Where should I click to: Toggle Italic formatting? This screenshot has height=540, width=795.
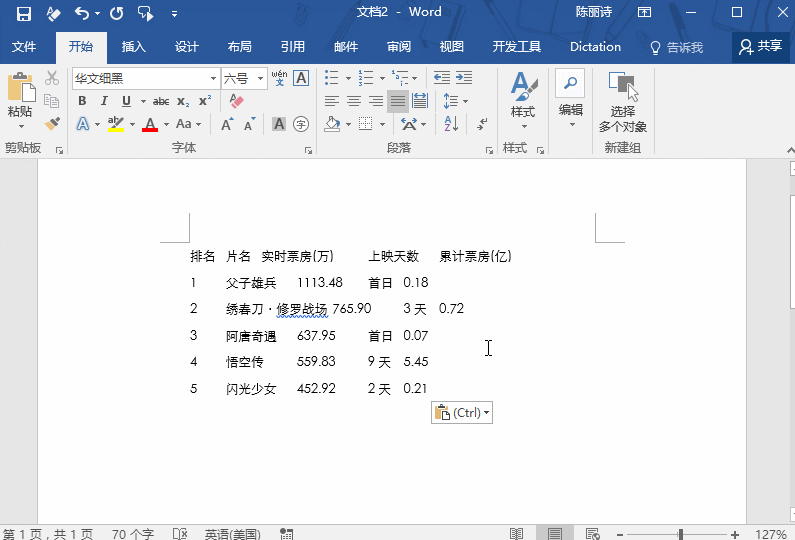104,101
